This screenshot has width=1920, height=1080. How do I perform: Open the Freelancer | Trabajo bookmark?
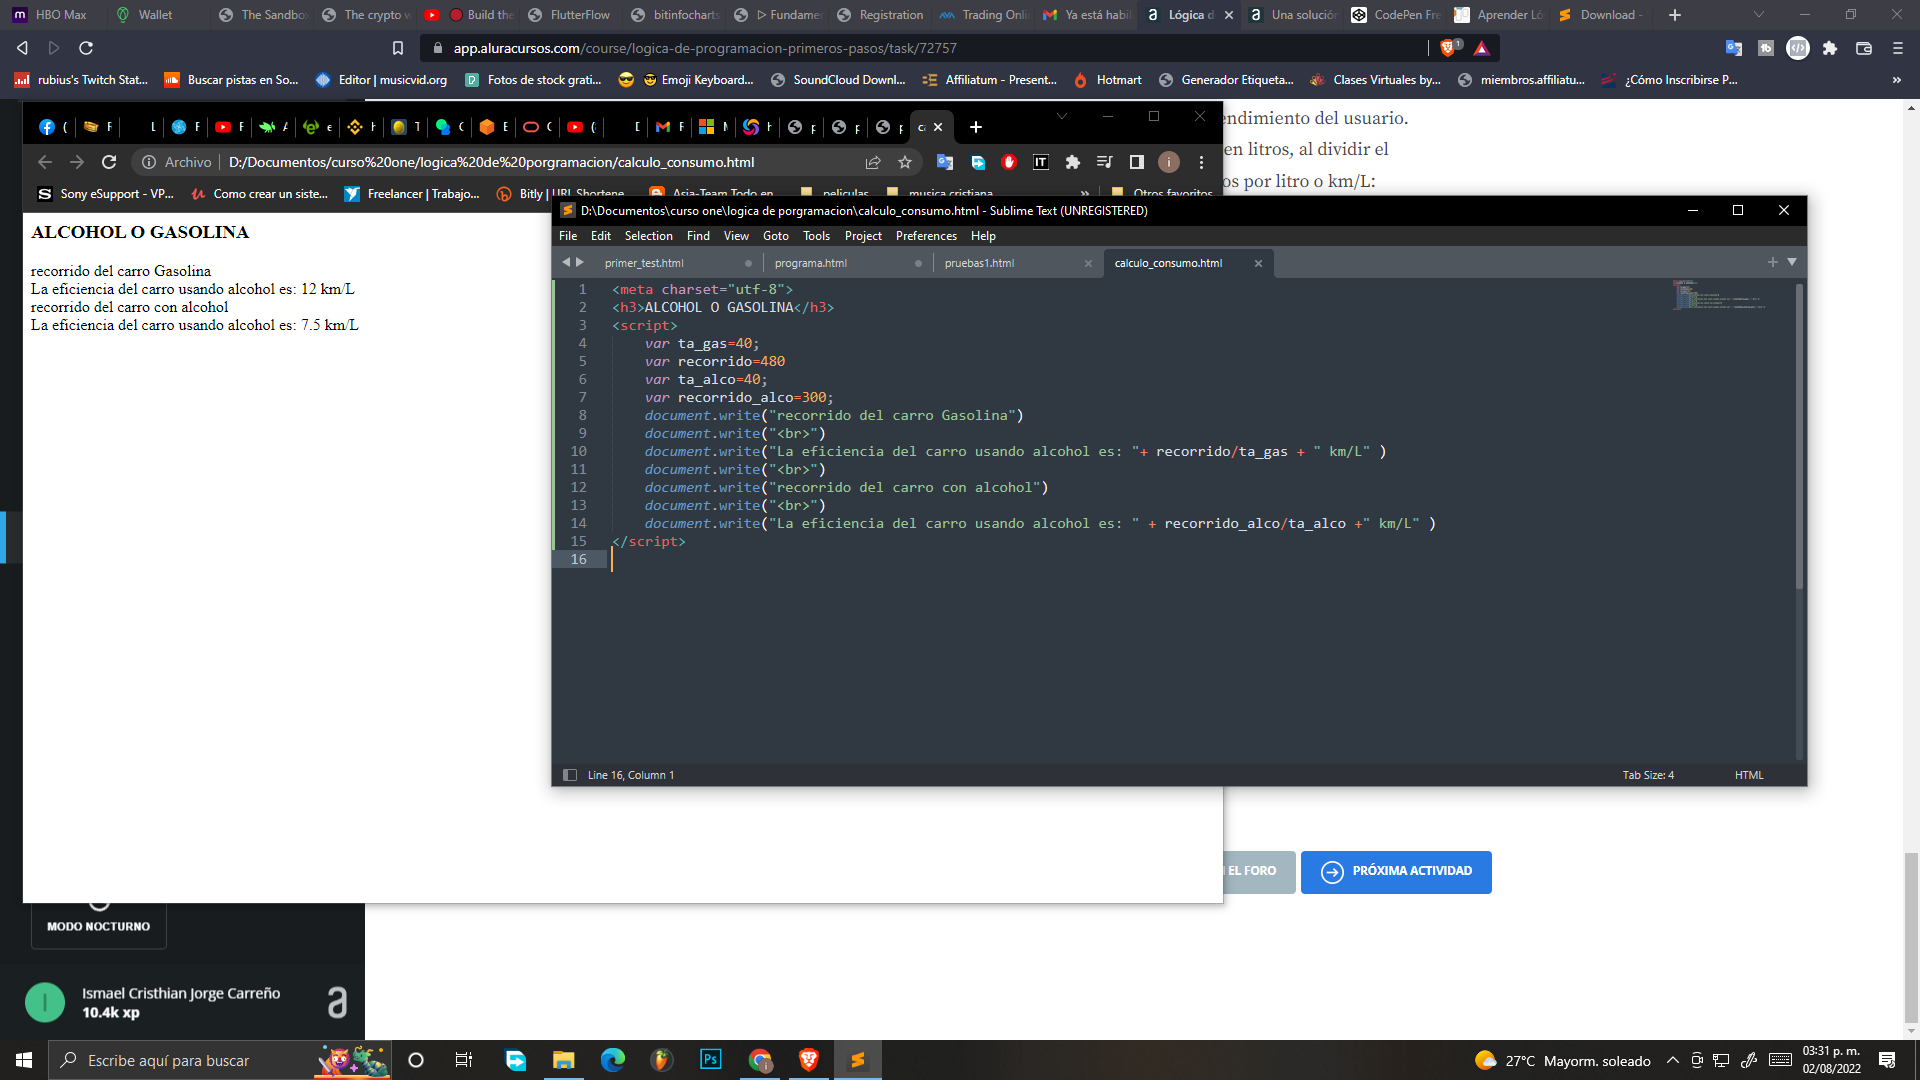411,194
